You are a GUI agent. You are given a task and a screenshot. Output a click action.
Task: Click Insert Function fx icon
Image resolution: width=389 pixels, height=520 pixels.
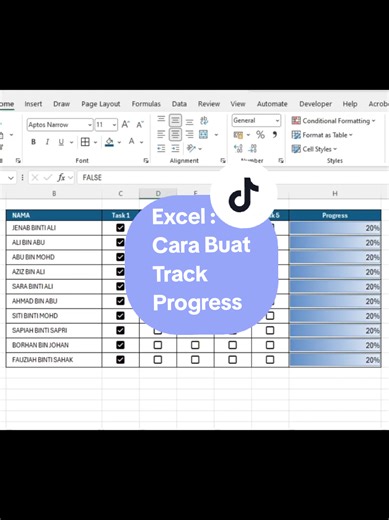[61, 177]
